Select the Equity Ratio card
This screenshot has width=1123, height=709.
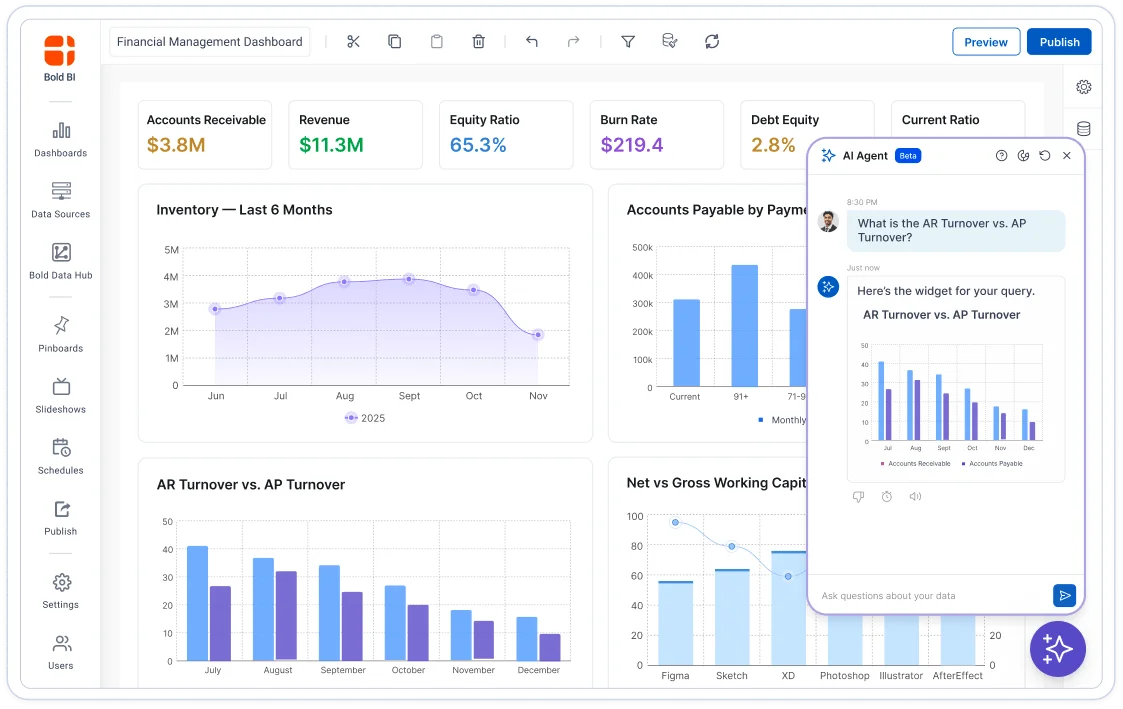pyautogui.click(x=506, y=135)
